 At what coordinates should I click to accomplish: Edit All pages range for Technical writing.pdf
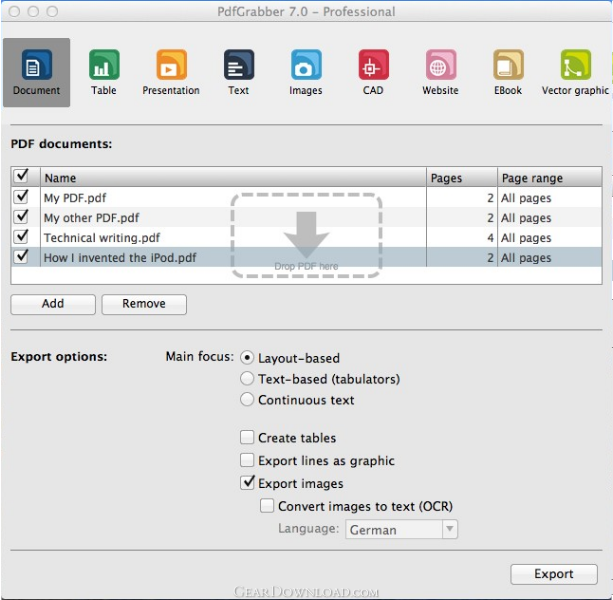click(x=526, y=238)
